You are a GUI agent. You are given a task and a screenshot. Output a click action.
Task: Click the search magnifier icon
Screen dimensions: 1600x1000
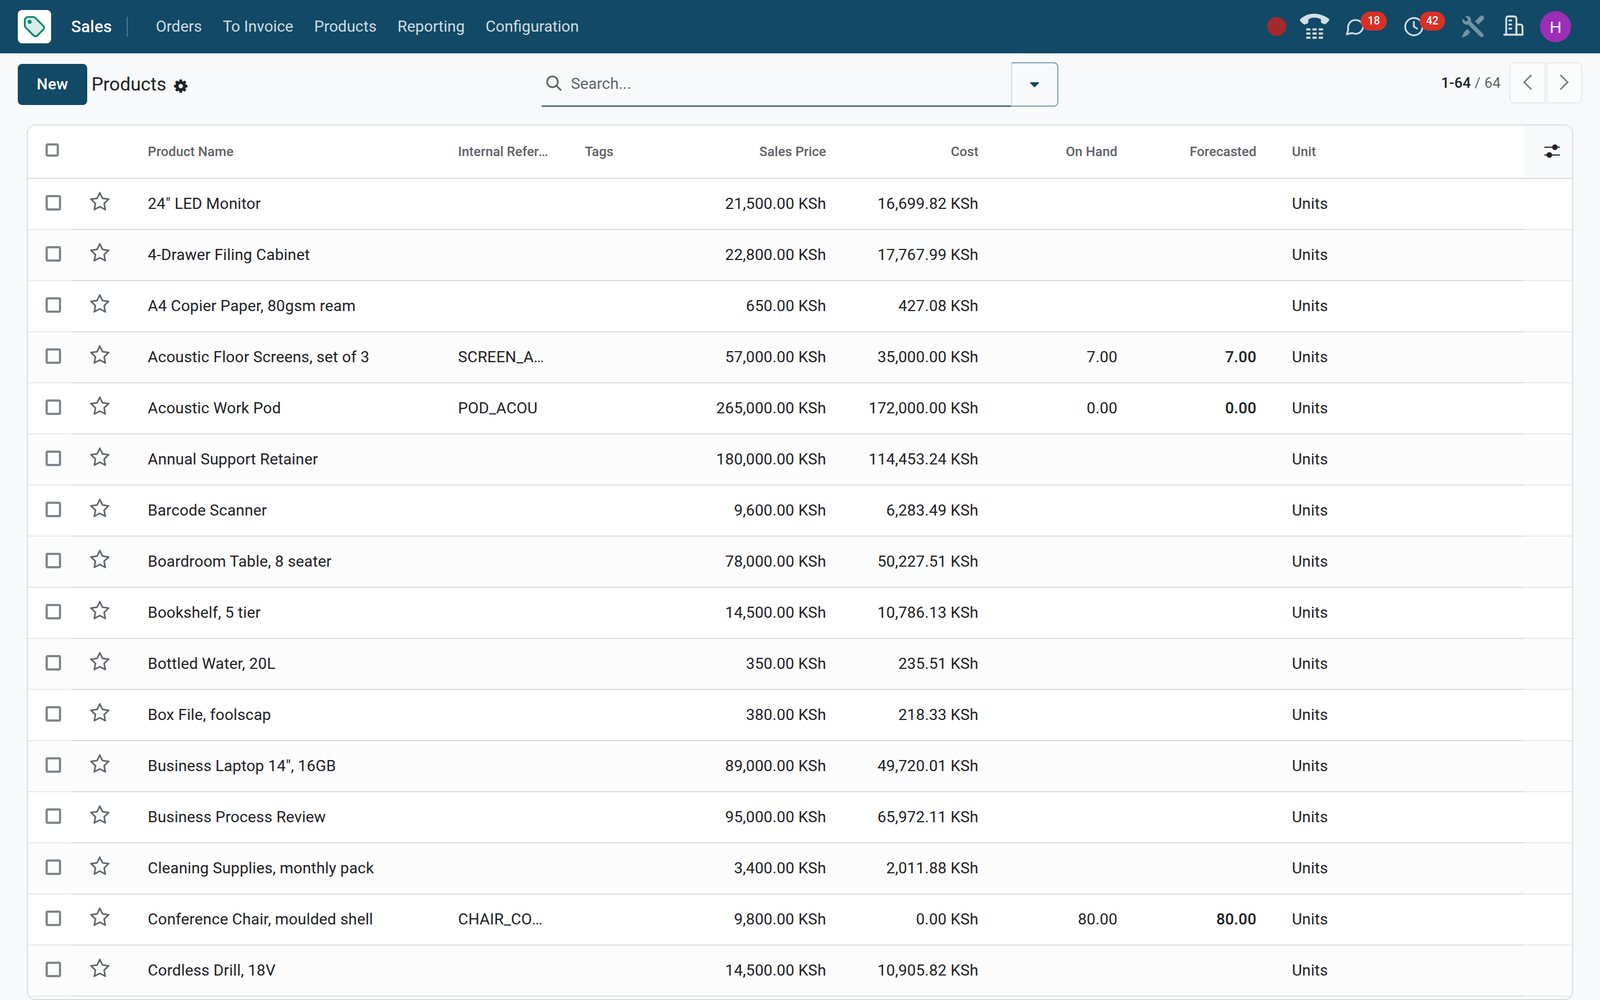553,83
